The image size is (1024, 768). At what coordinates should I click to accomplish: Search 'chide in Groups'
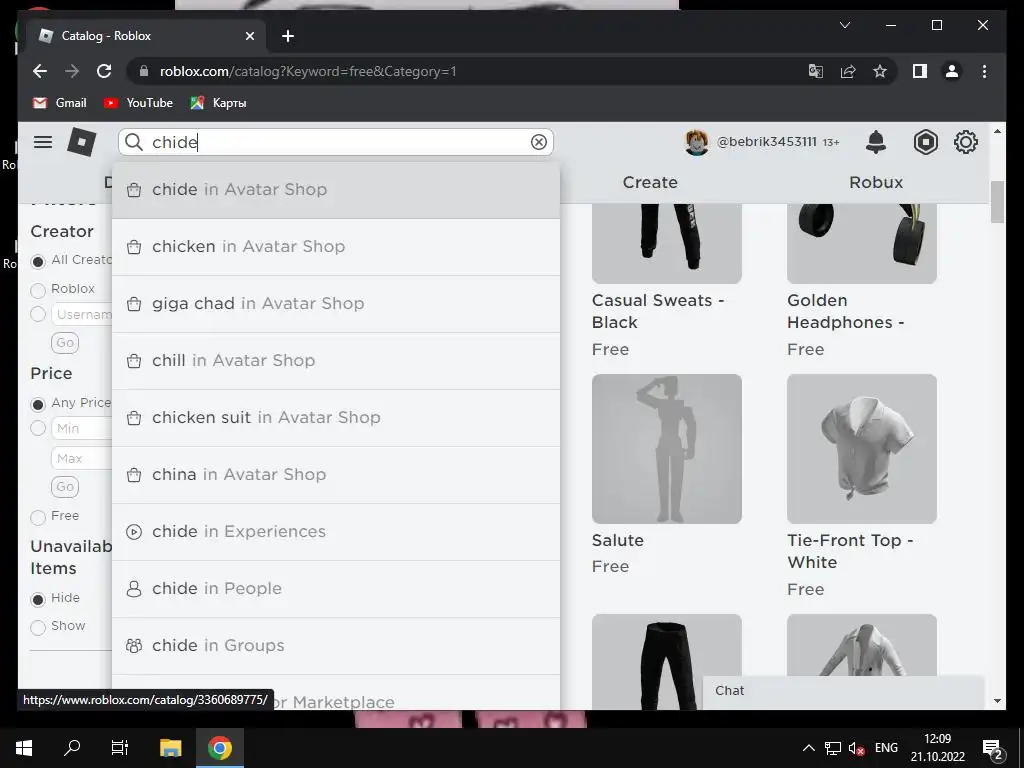click(336, 646)
